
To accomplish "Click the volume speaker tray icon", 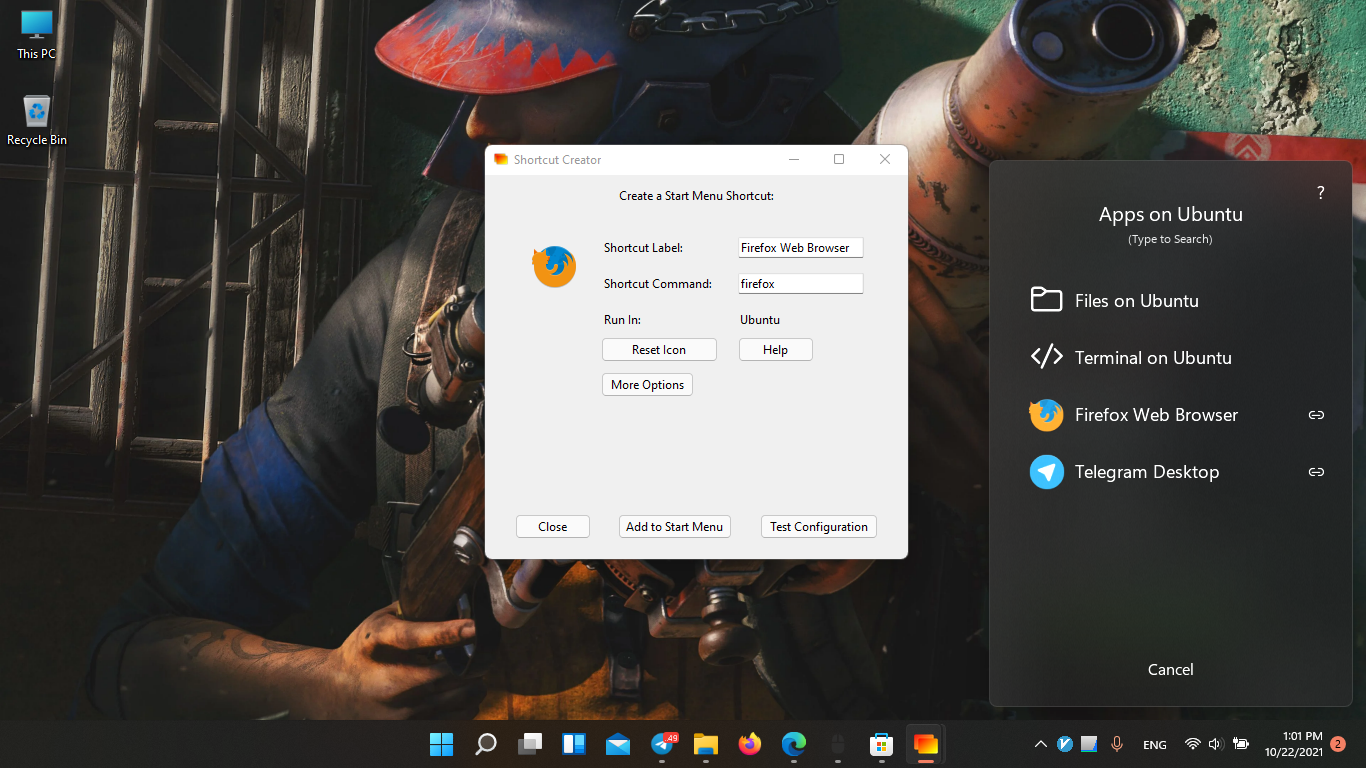I will click(1216, 744).
